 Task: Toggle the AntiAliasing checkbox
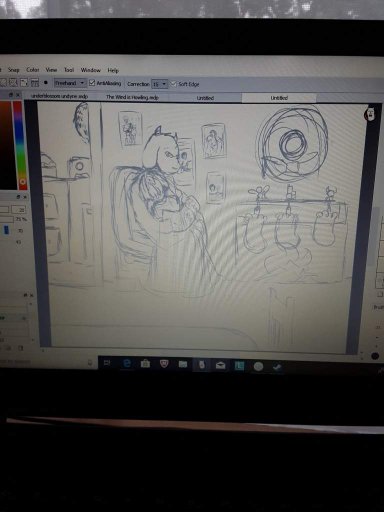(92, 83)
